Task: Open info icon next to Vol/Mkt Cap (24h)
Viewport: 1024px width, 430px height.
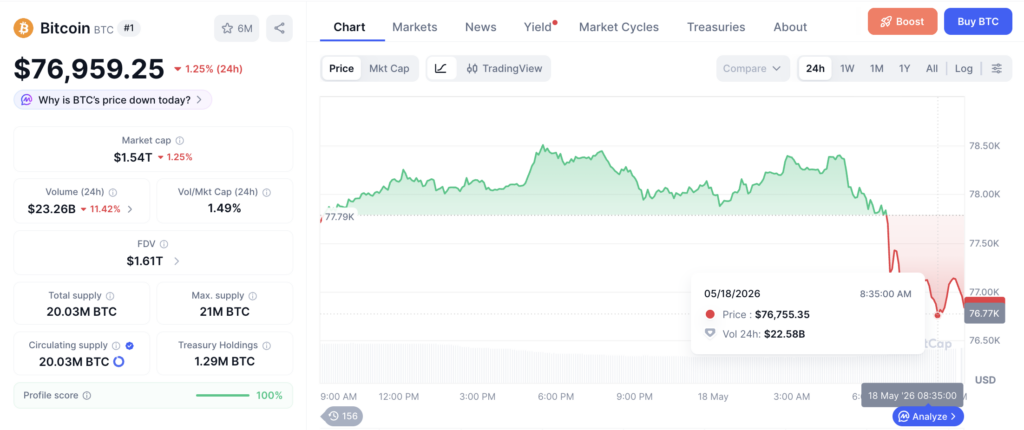Action: pyautogui.click(x=266, y=192)
